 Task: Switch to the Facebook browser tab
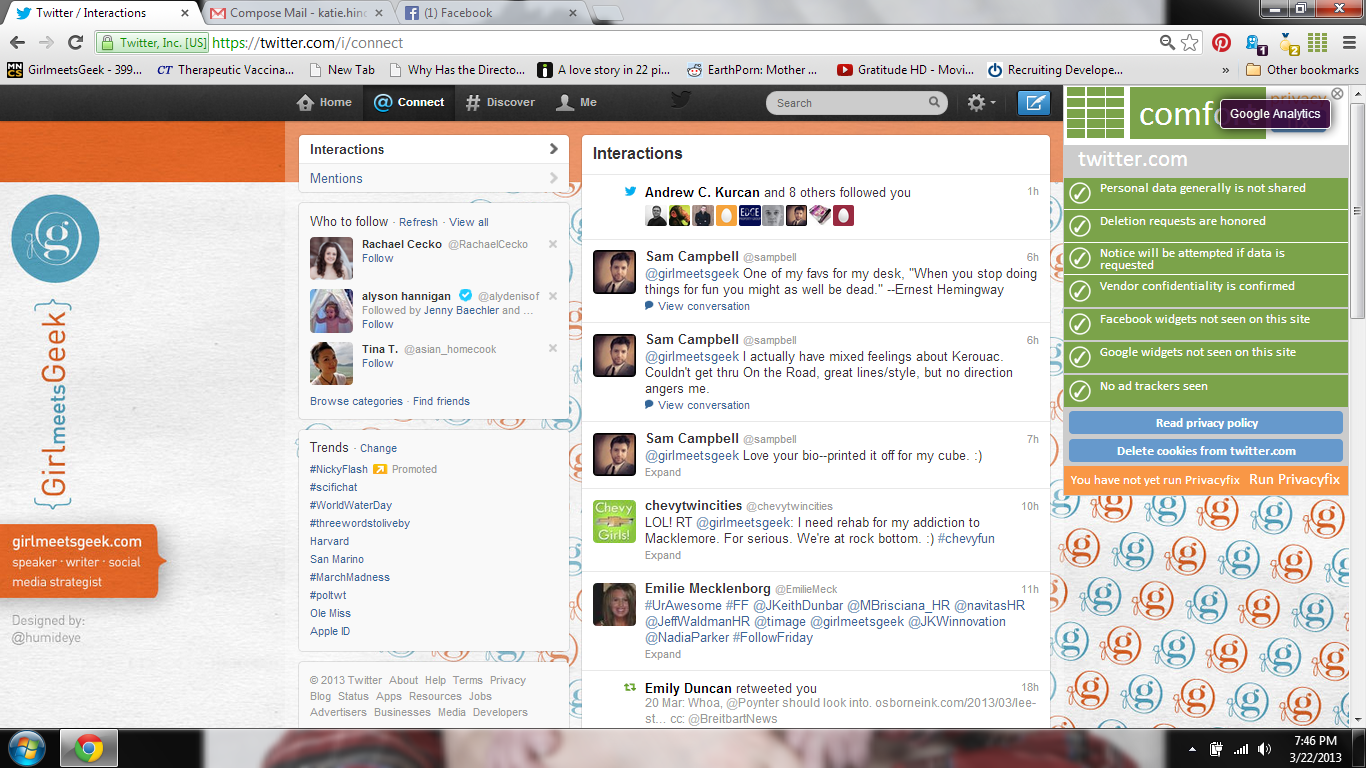(x=491, y=13)
